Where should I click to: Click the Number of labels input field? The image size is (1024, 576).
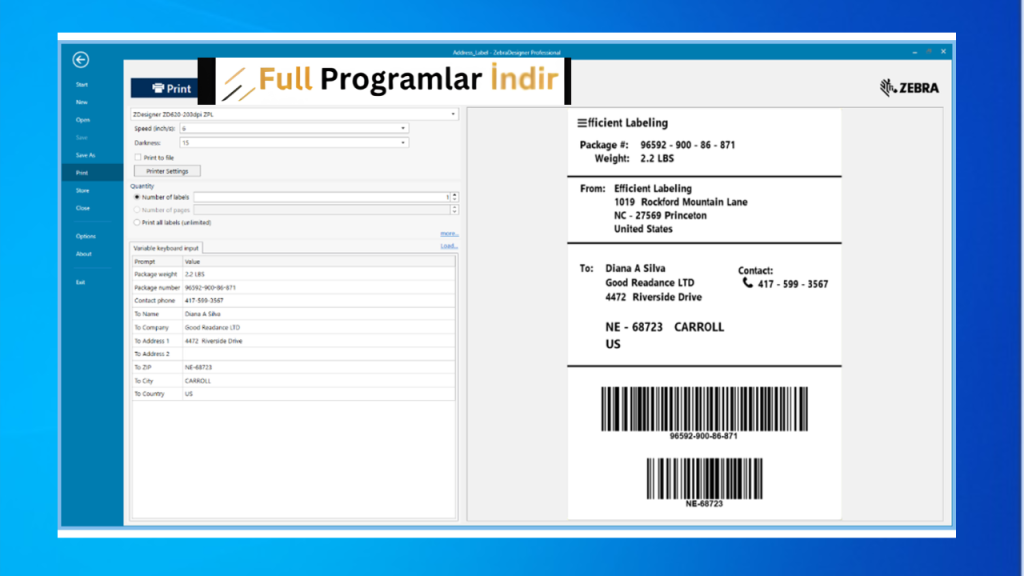point(322,197)
